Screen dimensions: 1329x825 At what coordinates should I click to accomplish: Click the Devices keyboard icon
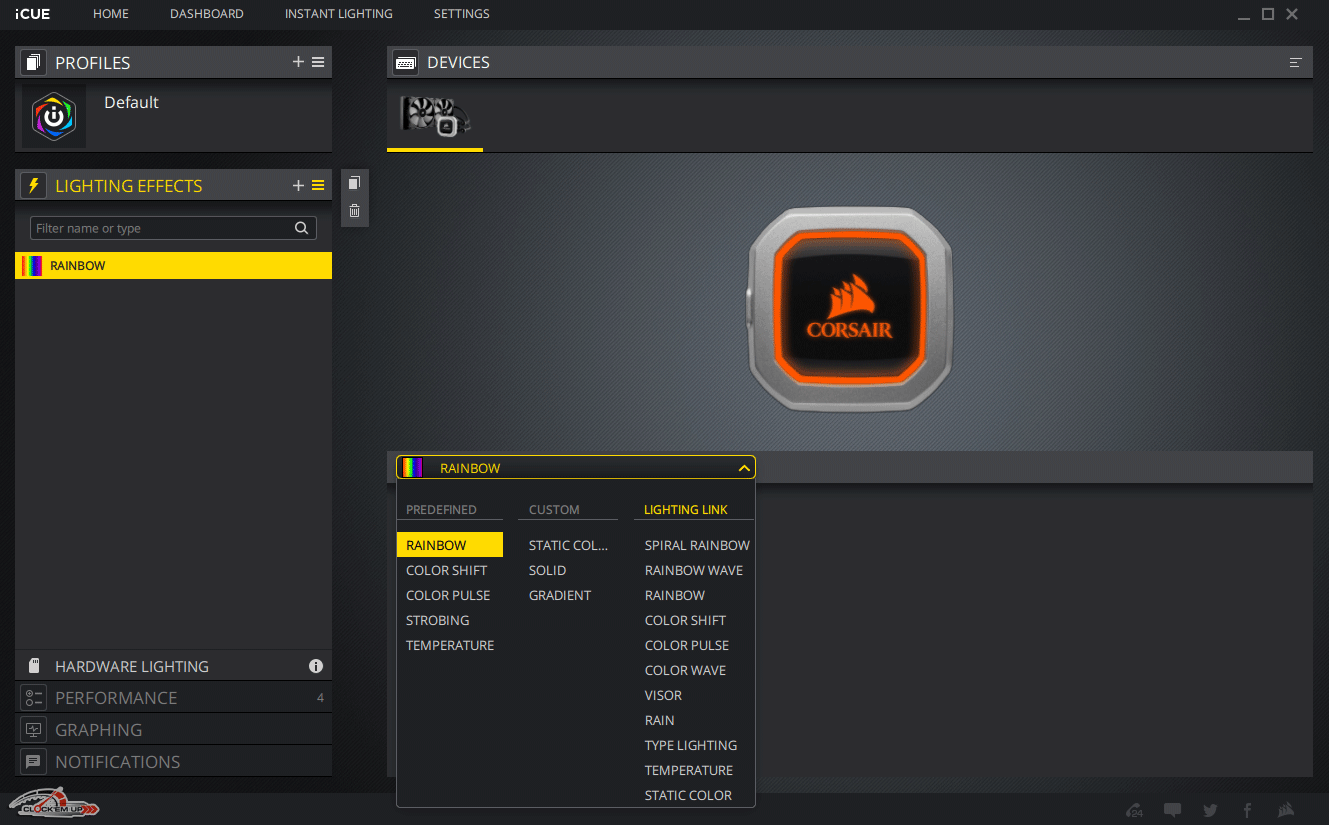[x=405, y=62]
